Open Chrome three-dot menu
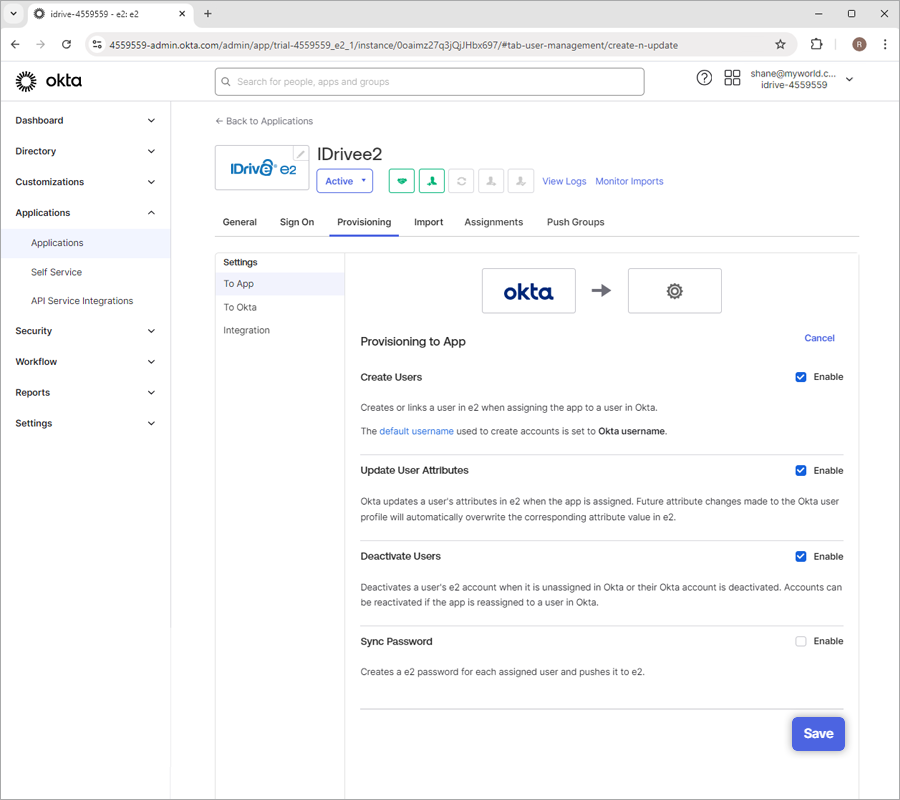Viewport: 900px width, 800px height. (x=885, y=44)
